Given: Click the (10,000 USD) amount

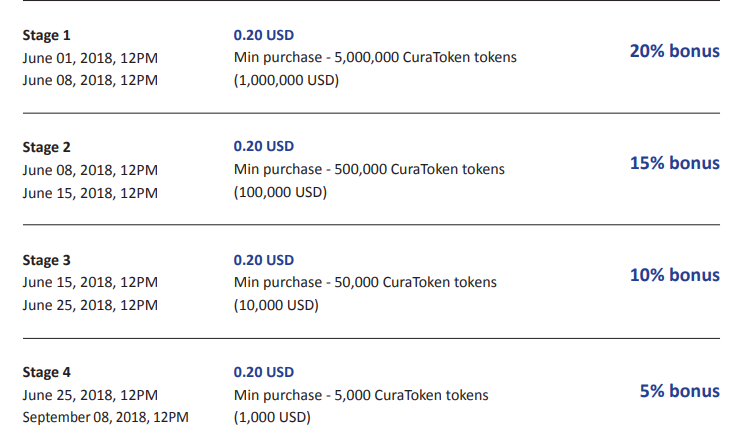Looking at the screenshot, I should point(276,305).
